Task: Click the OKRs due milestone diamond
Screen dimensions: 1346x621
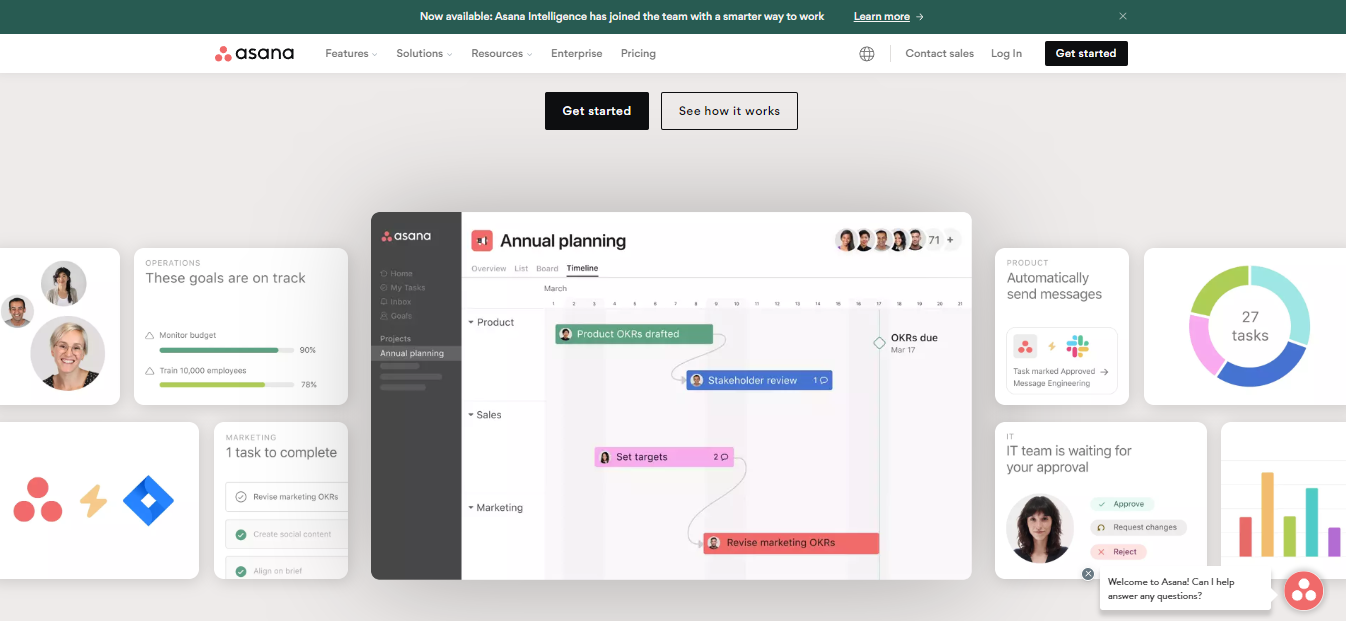Action: pyautogui.click(x=879, y=343)
